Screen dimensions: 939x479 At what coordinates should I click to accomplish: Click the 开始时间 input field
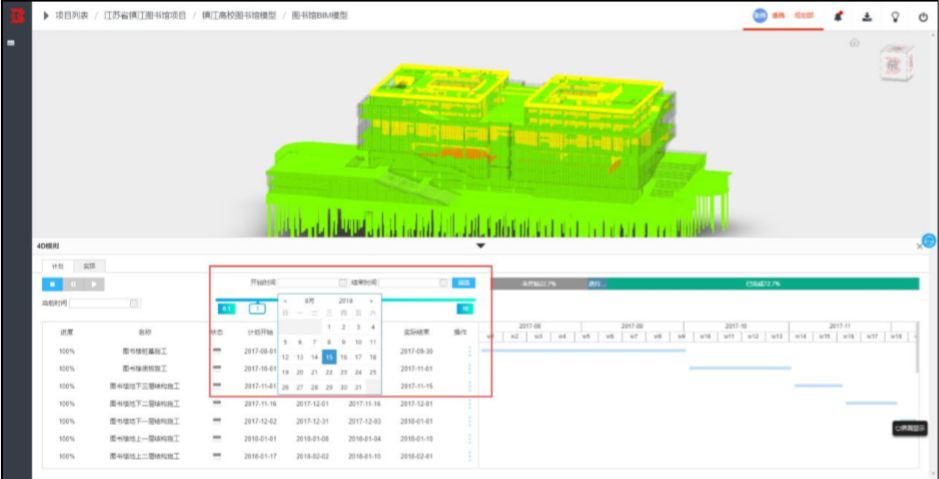313,283
